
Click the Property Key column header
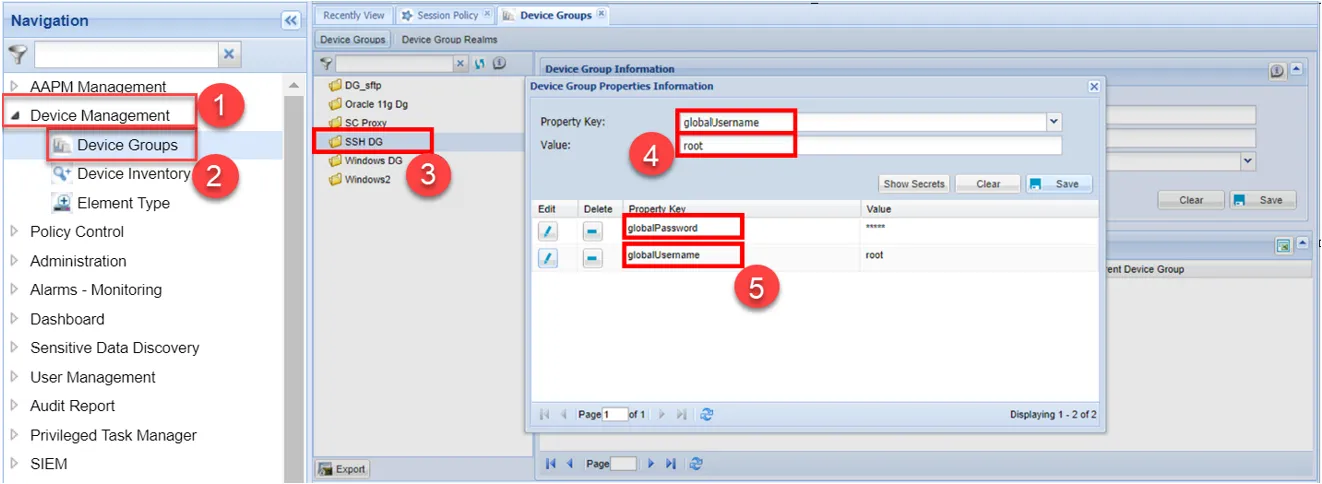pyautogui.click(x=741, y=209)
